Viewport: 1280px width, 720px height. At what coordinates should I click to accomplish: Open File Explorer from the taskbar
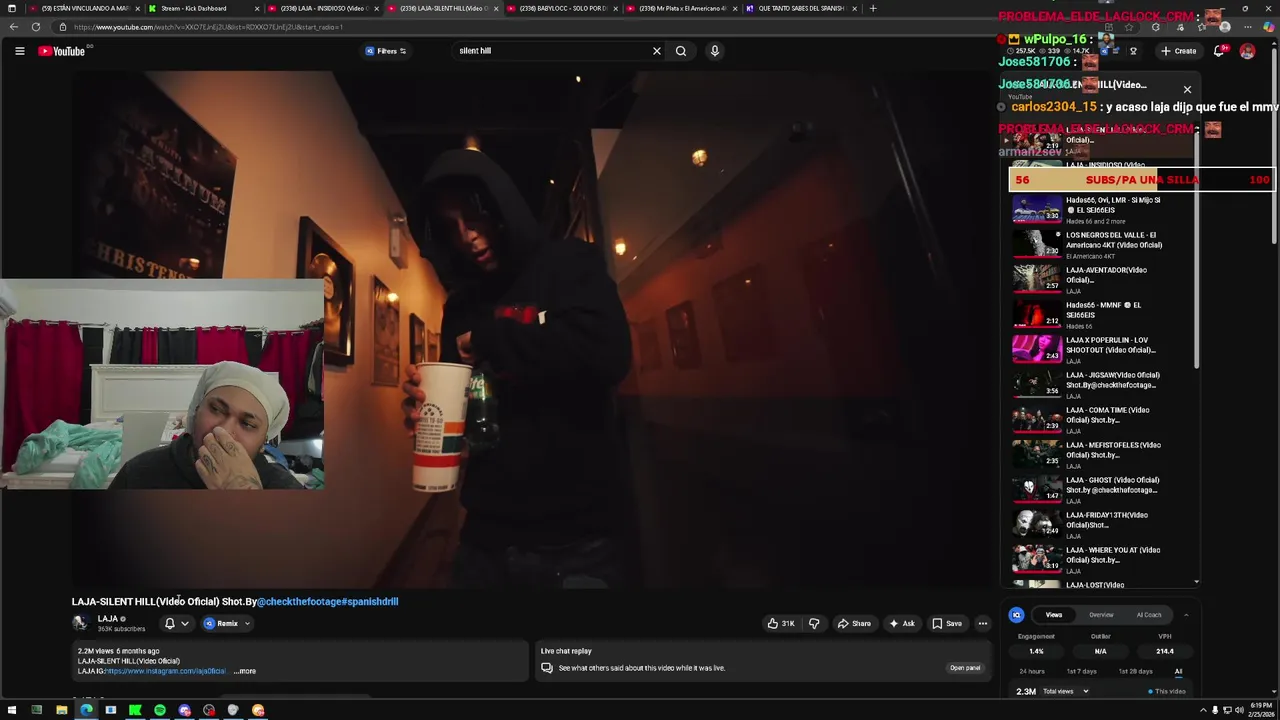coord(61,710)
